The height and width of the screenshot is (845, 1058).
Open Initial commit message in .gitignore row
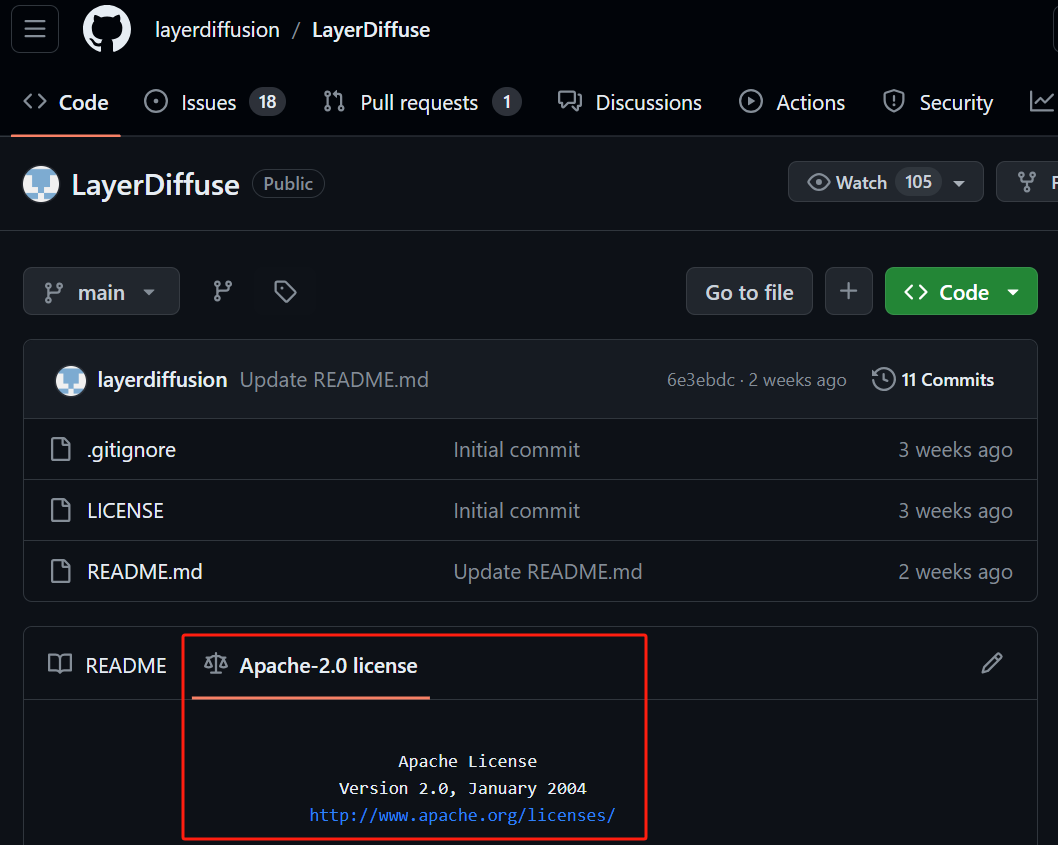(517, 449)
